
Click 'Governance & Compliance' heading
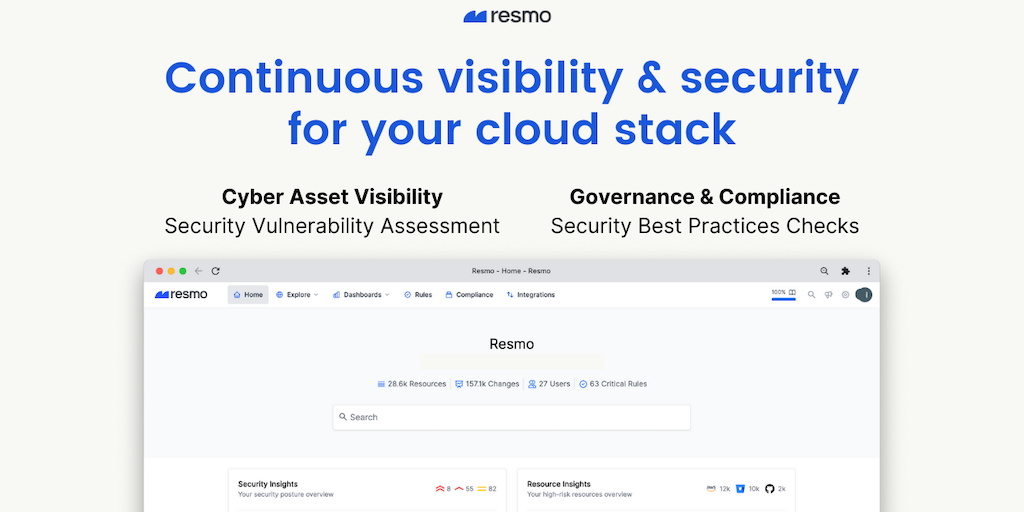tap(705, 197)
